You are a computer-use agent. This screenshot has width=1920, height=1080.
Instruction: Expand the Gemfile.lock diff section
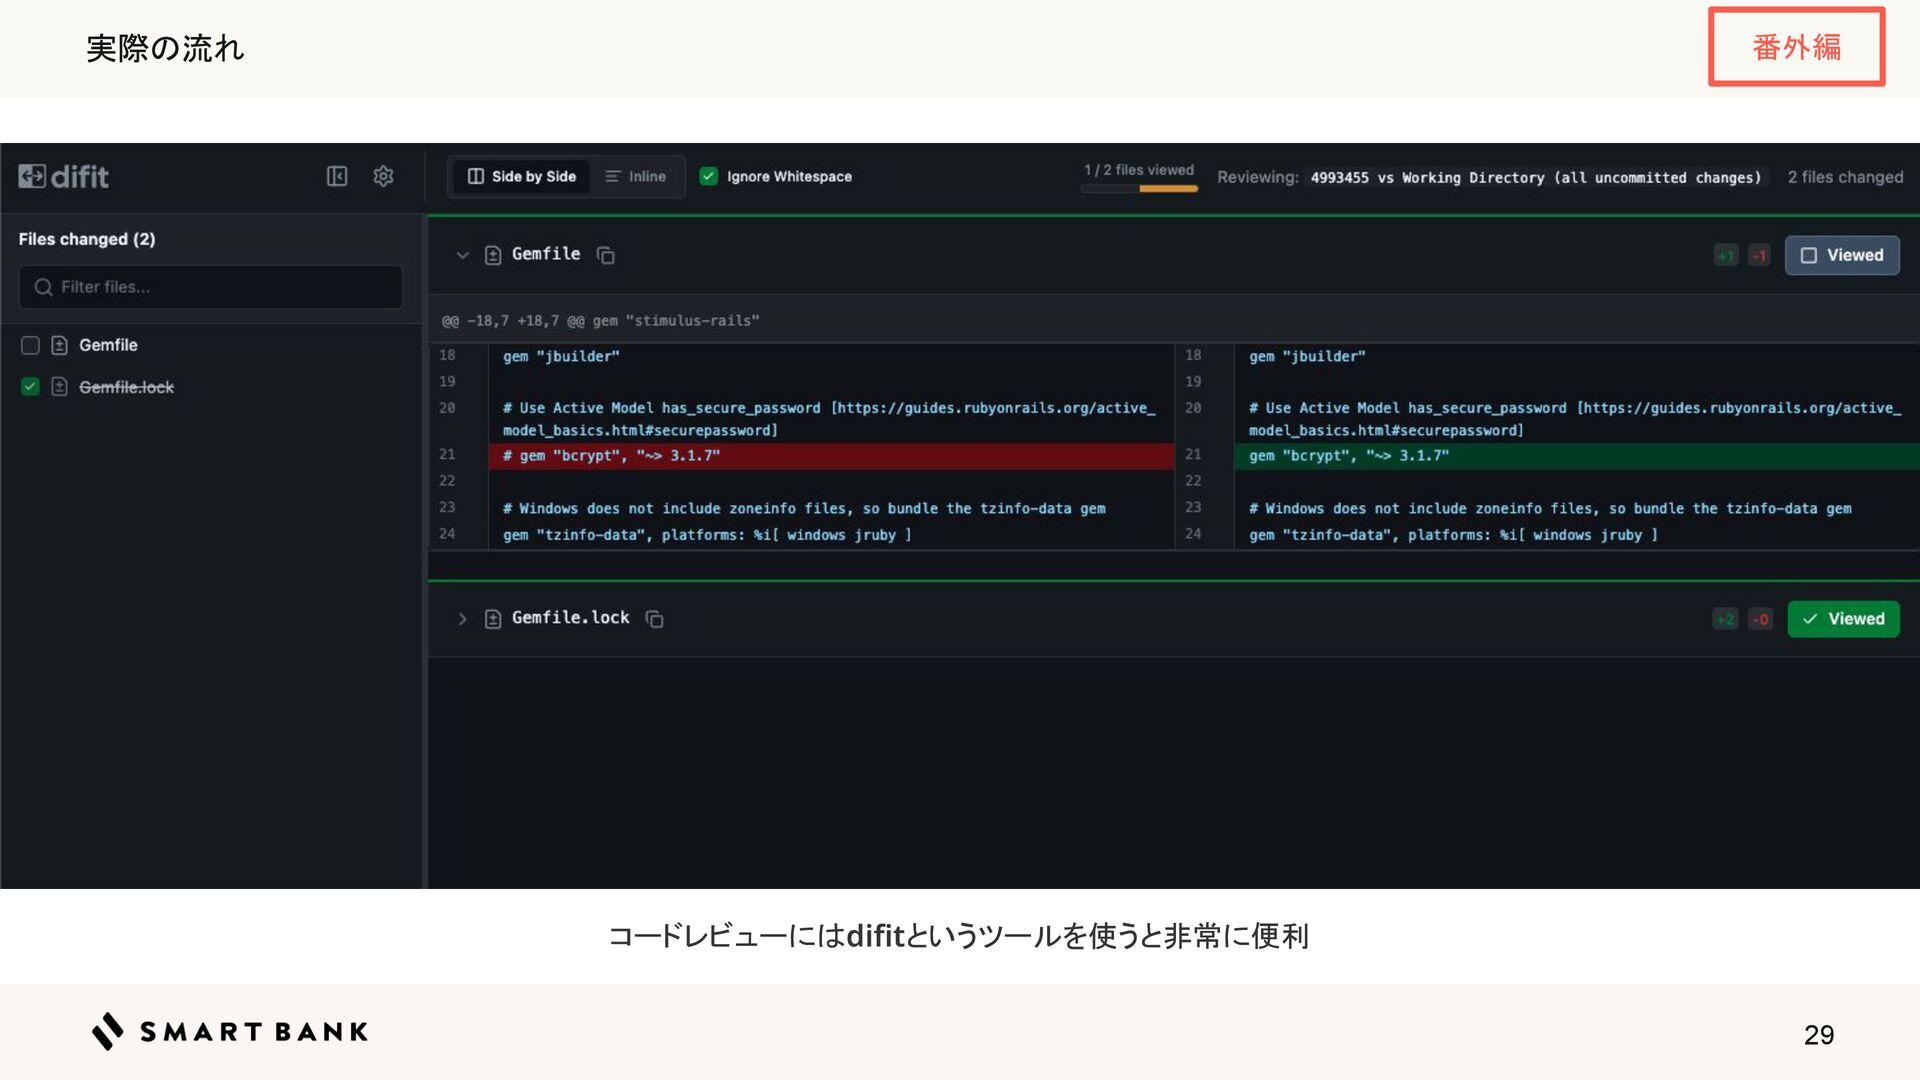(462, 619)
